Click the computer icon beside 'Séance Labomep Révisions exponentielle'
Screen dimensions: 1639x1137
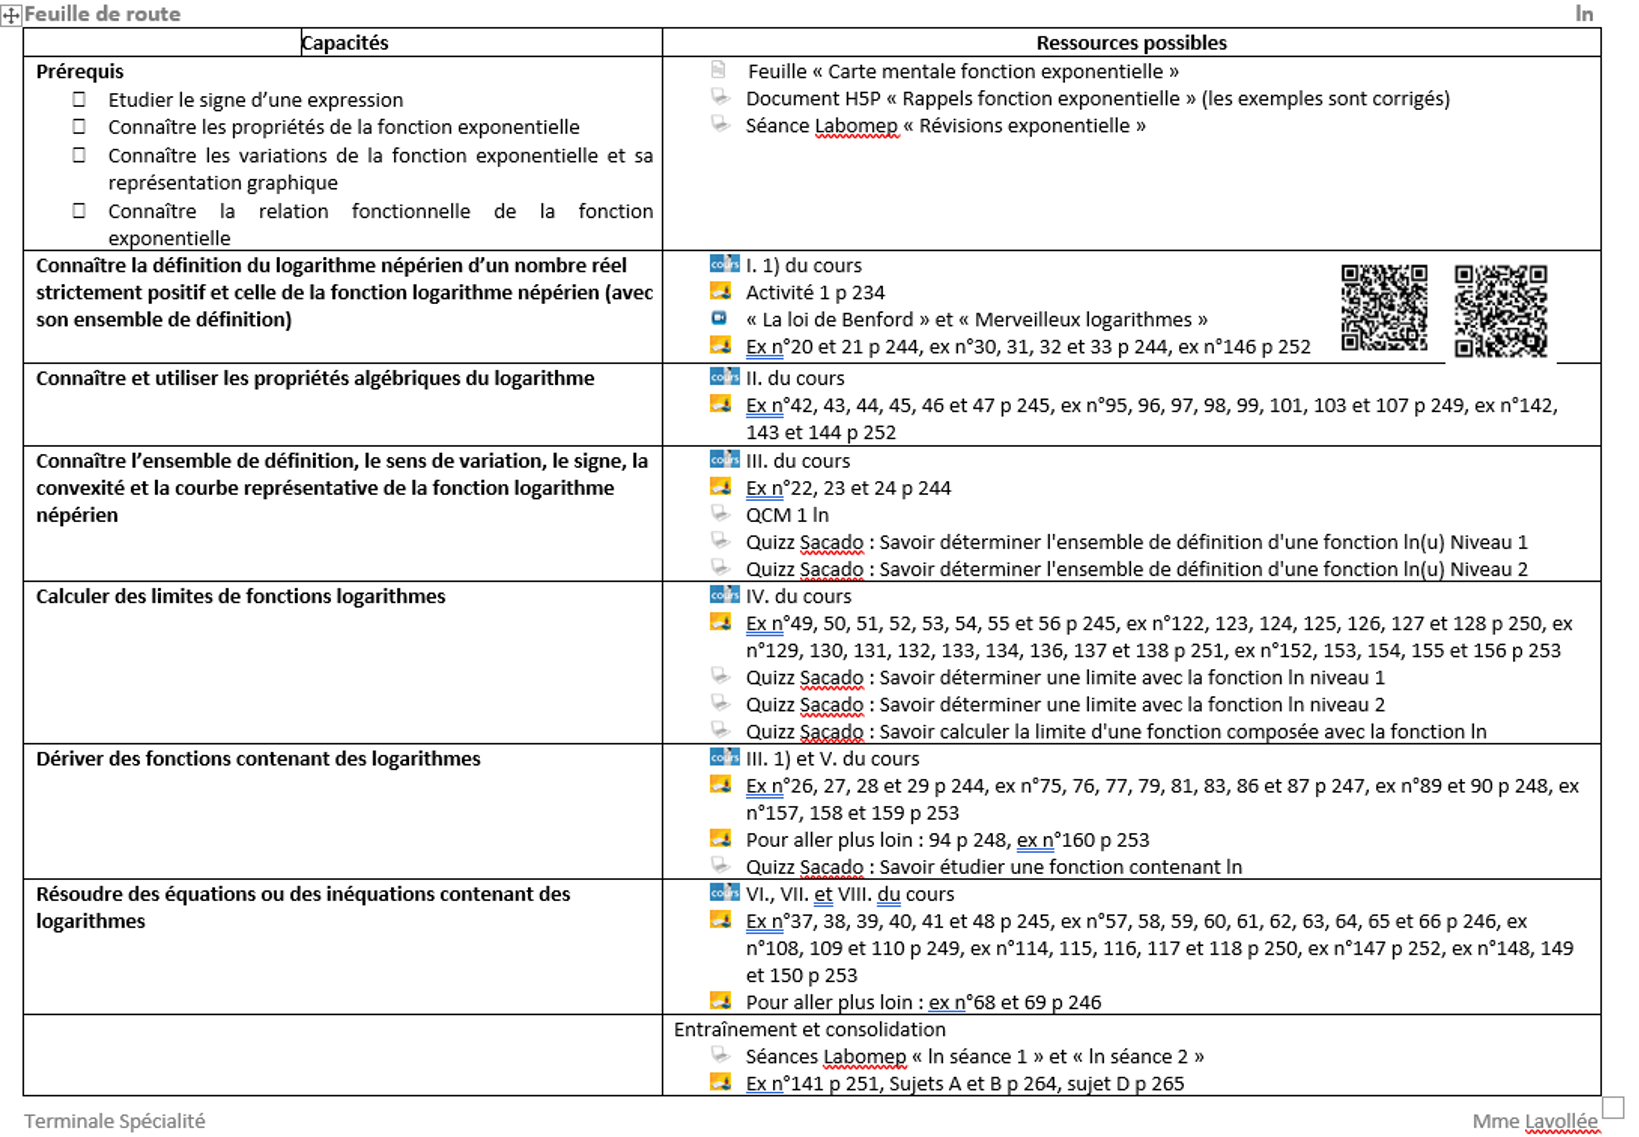[720, 124]
